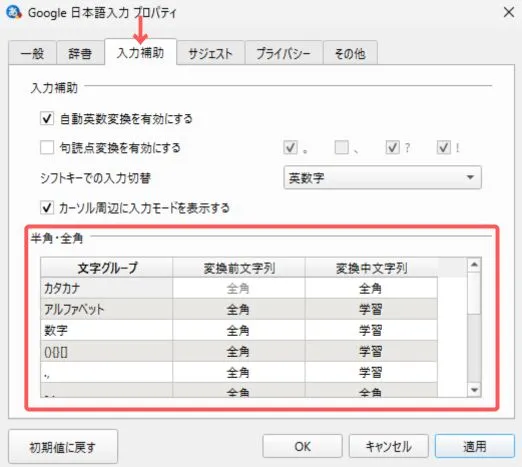
Task: Toggle the 、 punctuation checkbox
Action: point(342,147)
